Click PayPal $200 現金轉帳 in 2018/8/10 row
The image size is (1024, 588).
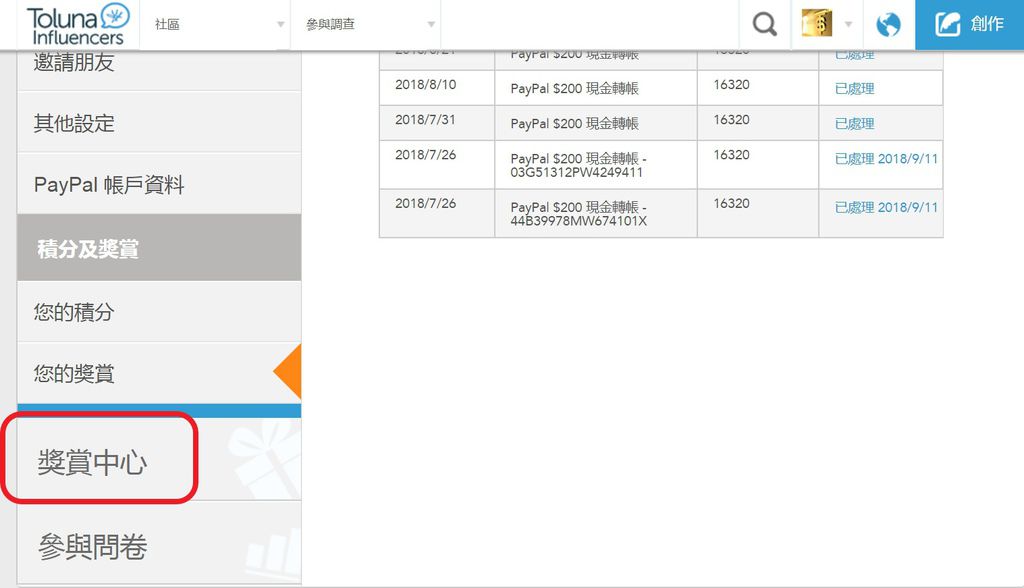click(575, 88)
